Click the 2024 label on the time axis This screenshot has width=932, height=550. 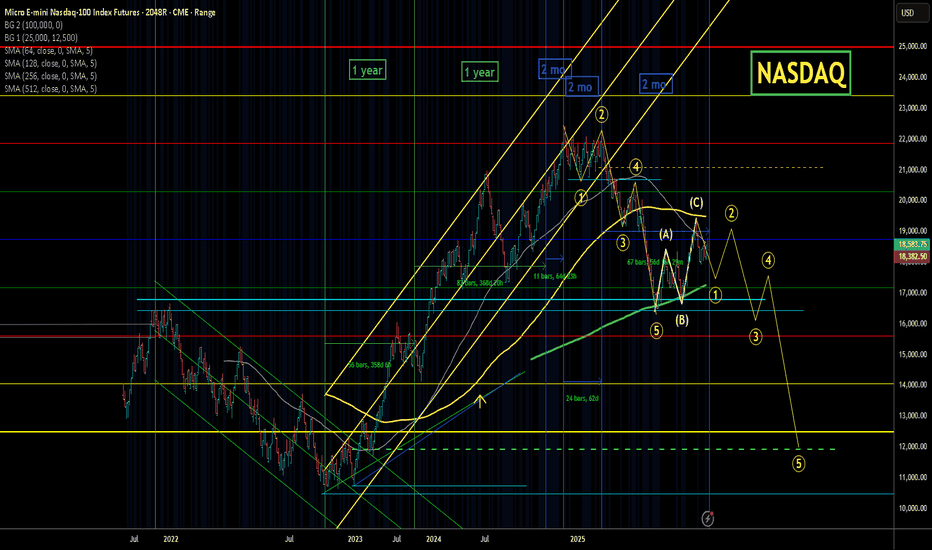click(x=434, y=539)
